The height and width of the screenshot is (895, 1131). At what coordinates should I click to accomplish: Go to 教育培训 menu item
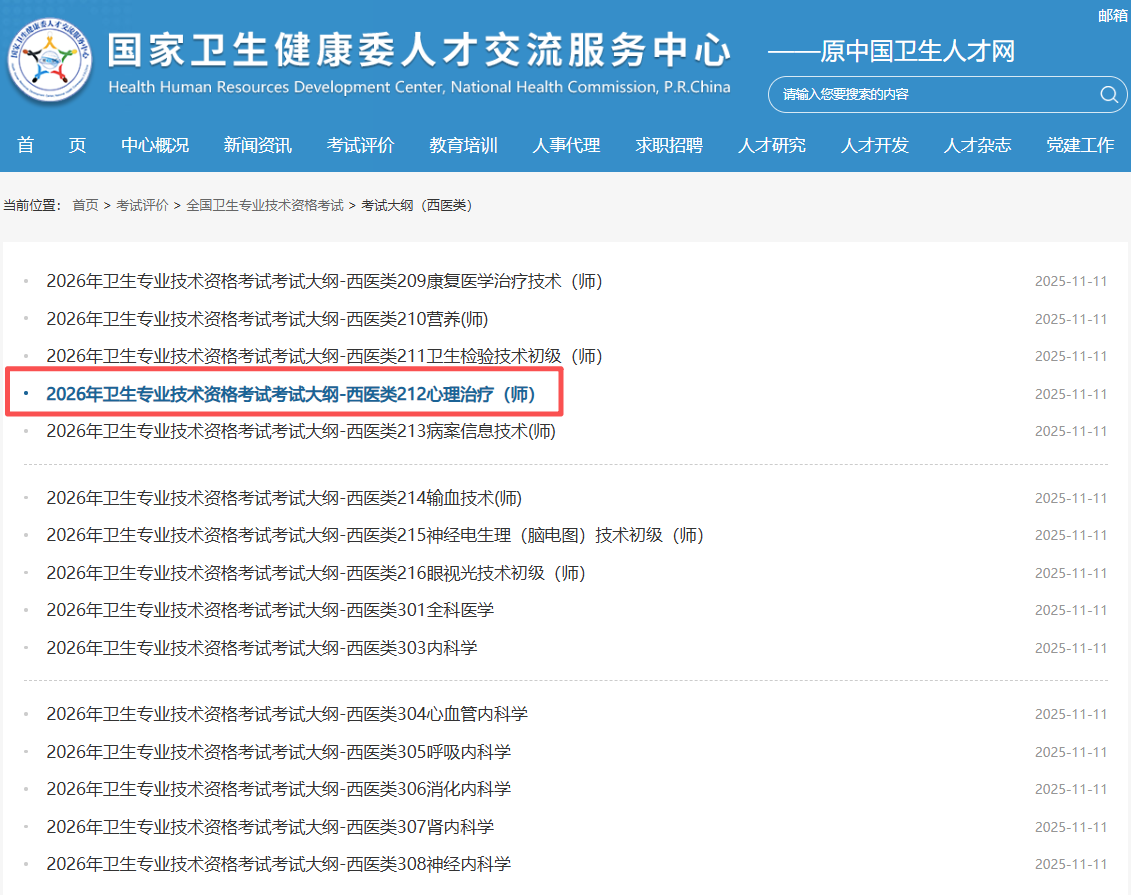[463, 145]
